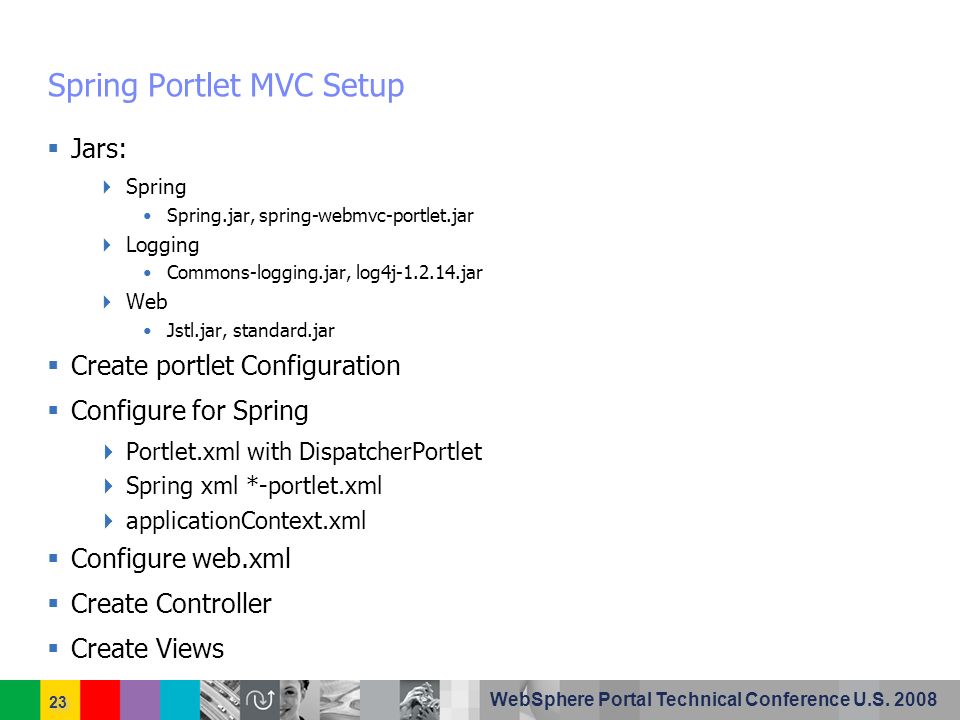This screenshot has width=960, height=720.
Task: Click the Spring Portlet MVC Setup title
Action: click(x=226, y=85)
